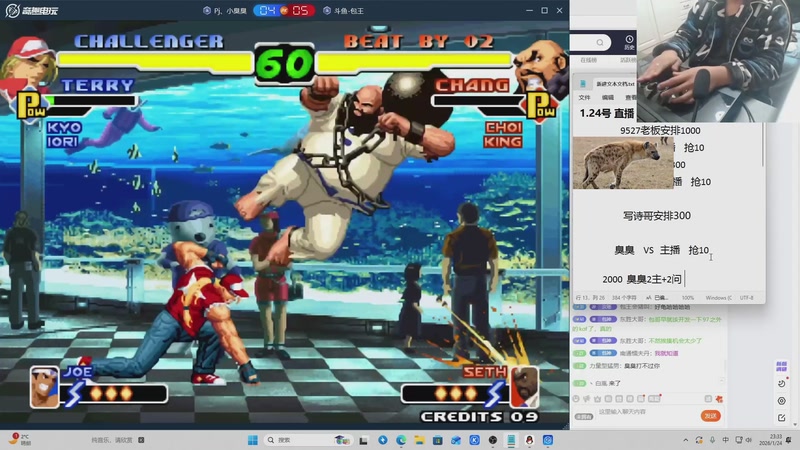Click the target circle icon in right sidebar
Screen dimensions: 800x450
(781, 401)
